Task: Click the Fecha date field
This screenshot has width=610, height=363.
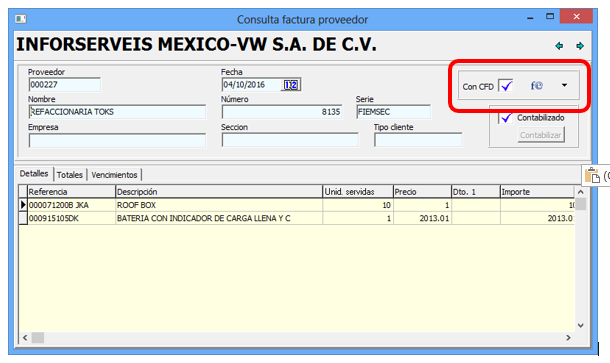Action: (252, 85)
